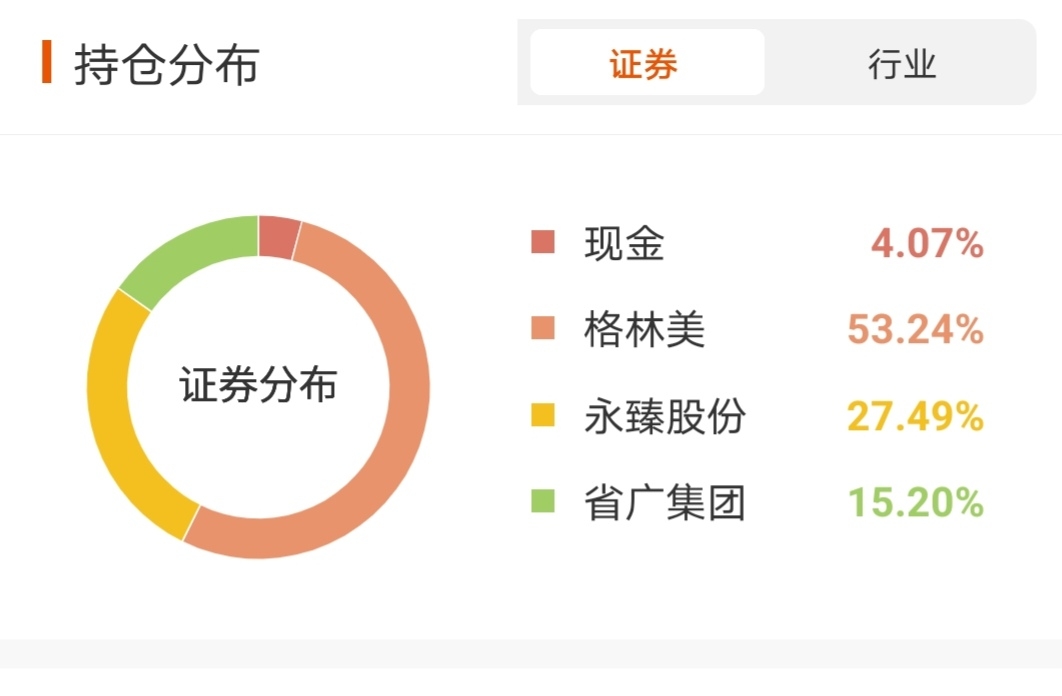Viewport: 1062px width, 696px height.
Task: Click the 证券分布 center chart label
Action: tap(258, 386)
